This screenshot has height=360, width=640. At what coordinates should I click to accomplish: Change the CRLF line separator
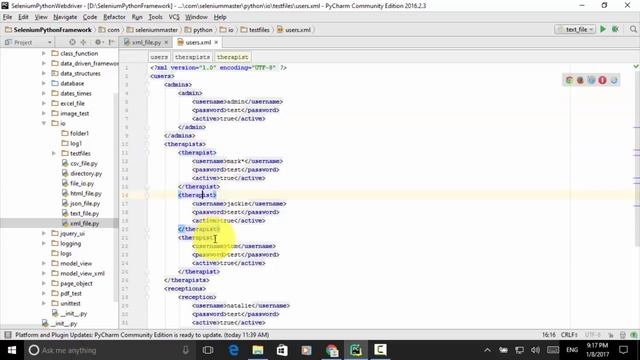[x=569, y=335]
